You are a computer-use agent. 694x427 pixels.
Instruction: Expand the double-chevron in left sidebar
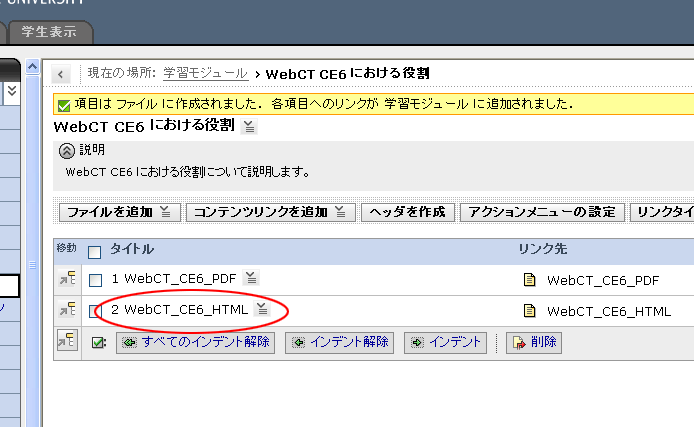[12, 92]
